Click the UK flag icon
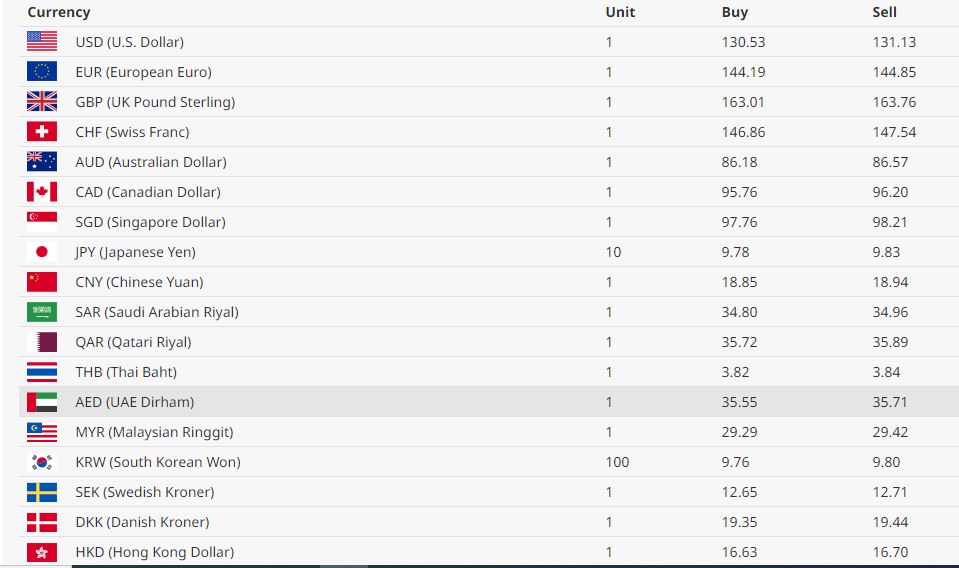Image resolution: width=959 pixels, height=568 pixels. [x=42, y=102]
